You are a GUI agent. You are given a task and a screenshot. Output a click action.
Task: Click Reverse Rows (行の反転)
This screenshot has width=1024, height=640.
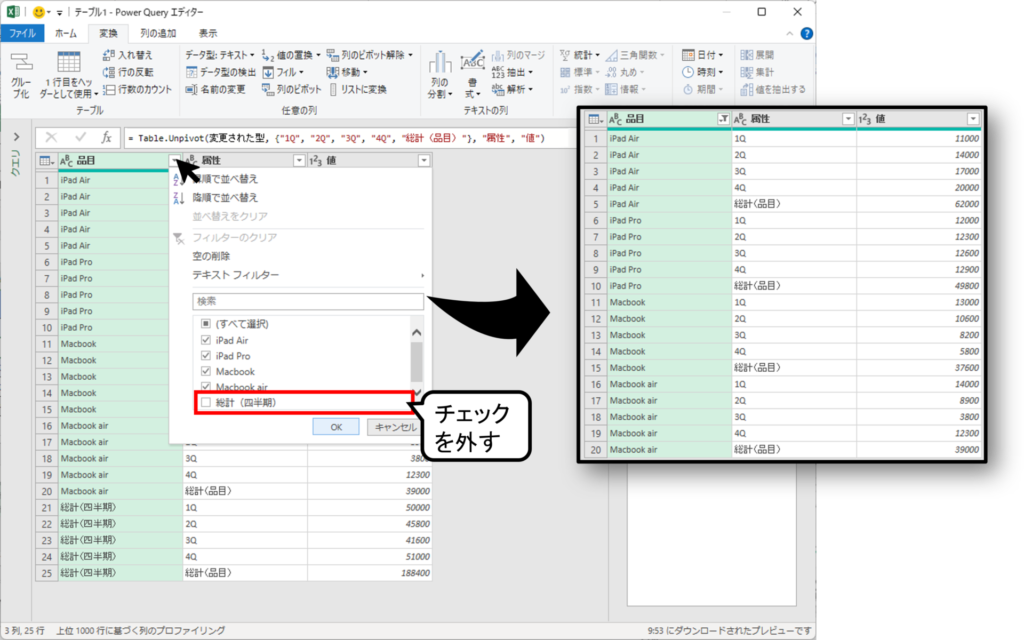(128, 72)
